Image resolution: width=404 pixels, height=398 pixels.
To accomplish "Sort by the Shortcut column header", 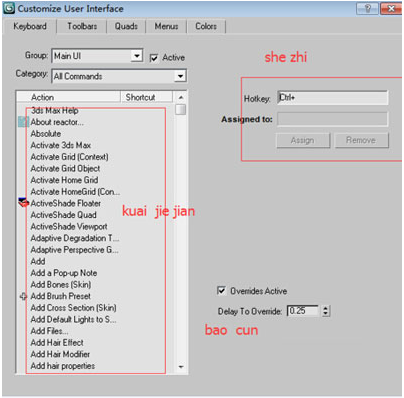I will click(x=146, y=97).
